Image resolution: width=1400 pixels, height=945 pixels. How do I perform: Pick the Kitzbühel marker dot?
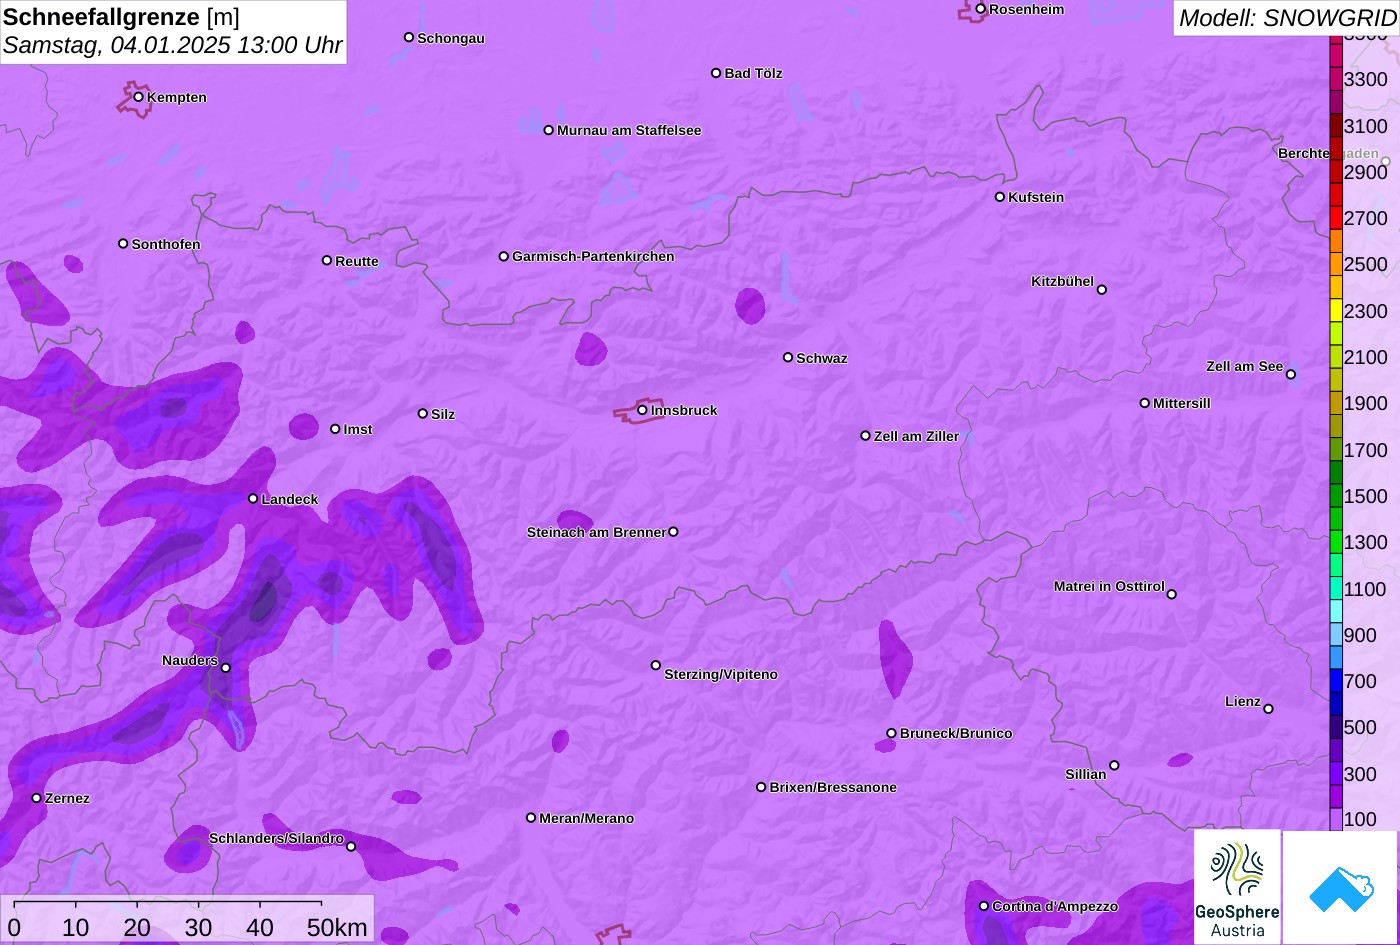(x=1101, y=290)
